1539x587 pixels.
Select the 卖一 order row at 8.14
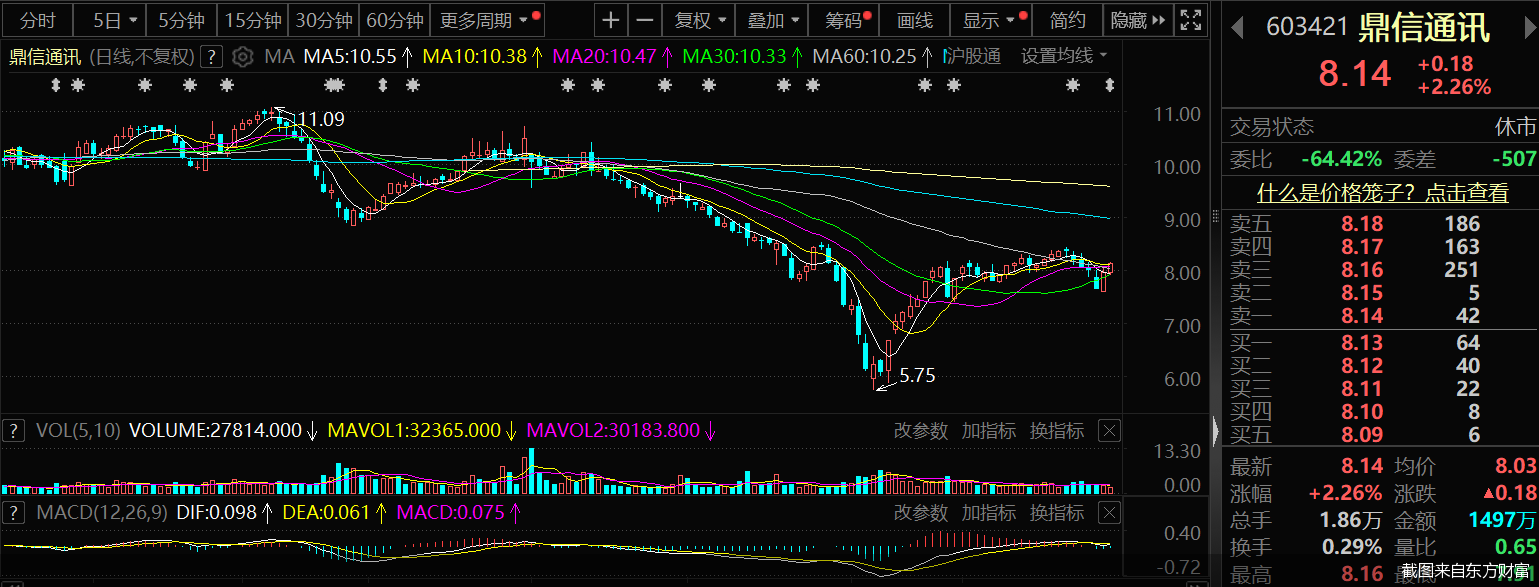[1380, 316]
